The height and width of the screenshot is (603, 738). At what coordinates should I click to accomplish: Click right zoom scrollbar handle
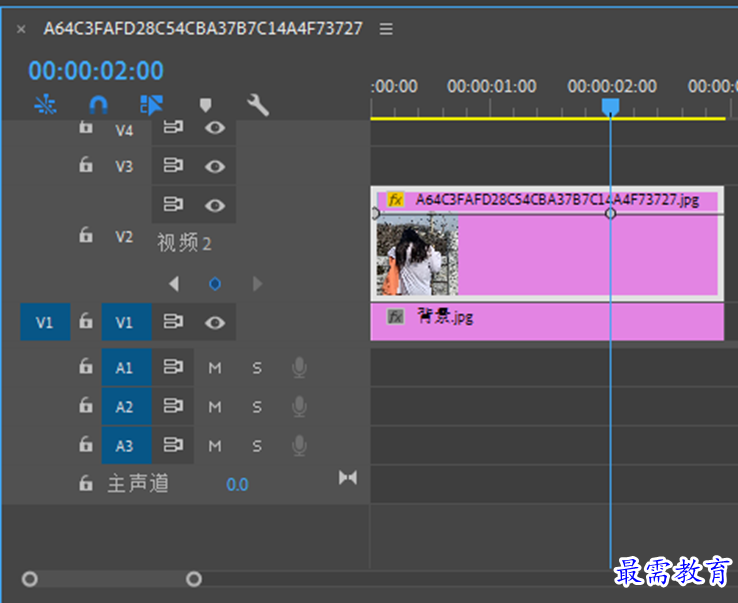pos(194,579)
